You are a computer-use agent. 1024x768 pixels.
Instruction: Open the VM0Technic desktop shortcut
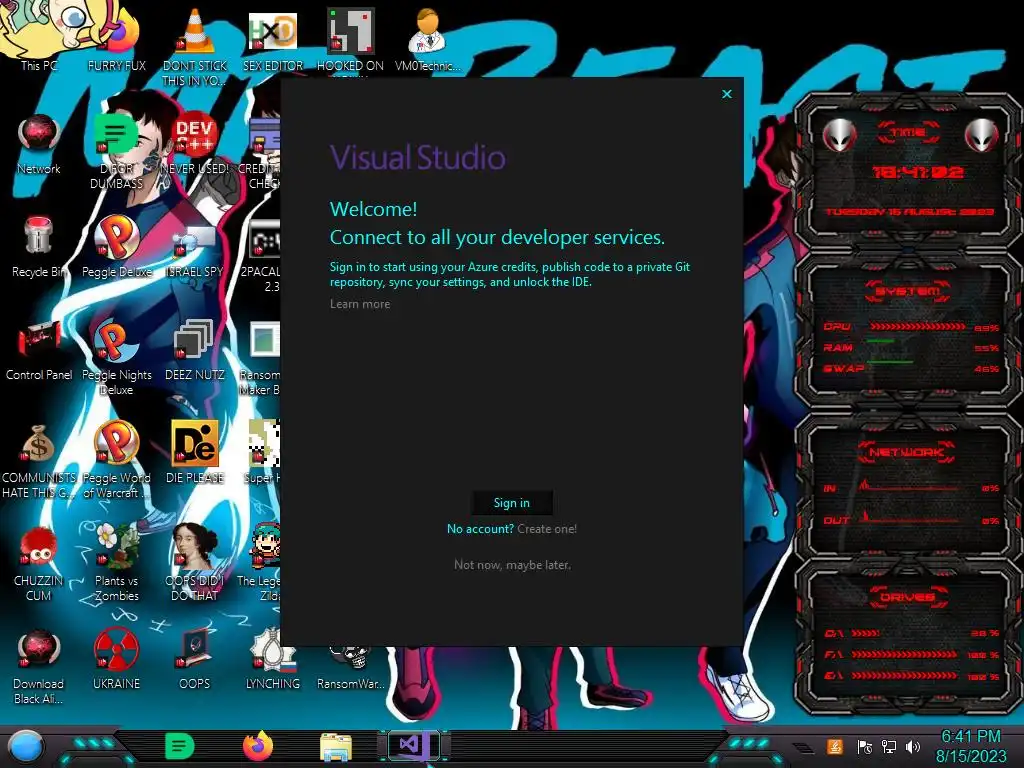[428, 39]
